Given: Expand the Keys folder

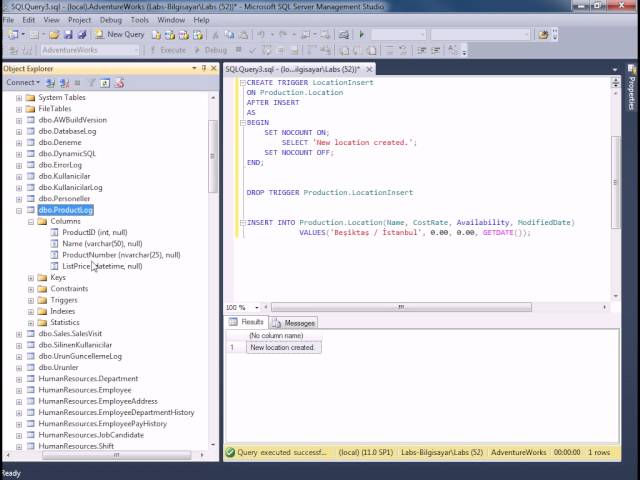Looking at the screenshot, I should (x=31, y=278).
